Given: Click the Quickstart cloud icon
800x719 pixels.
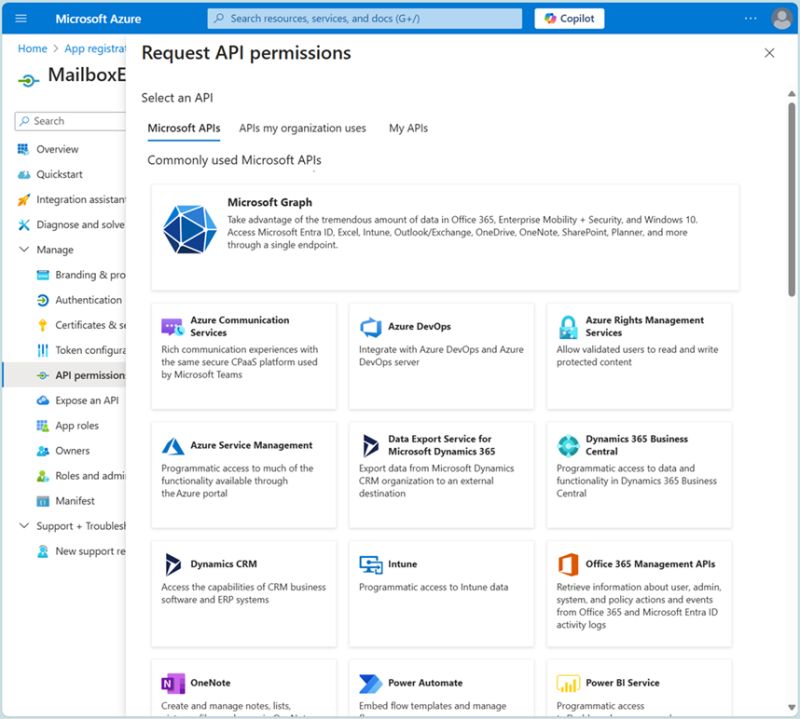Looking at the screenshot, I should coord(23,175).
